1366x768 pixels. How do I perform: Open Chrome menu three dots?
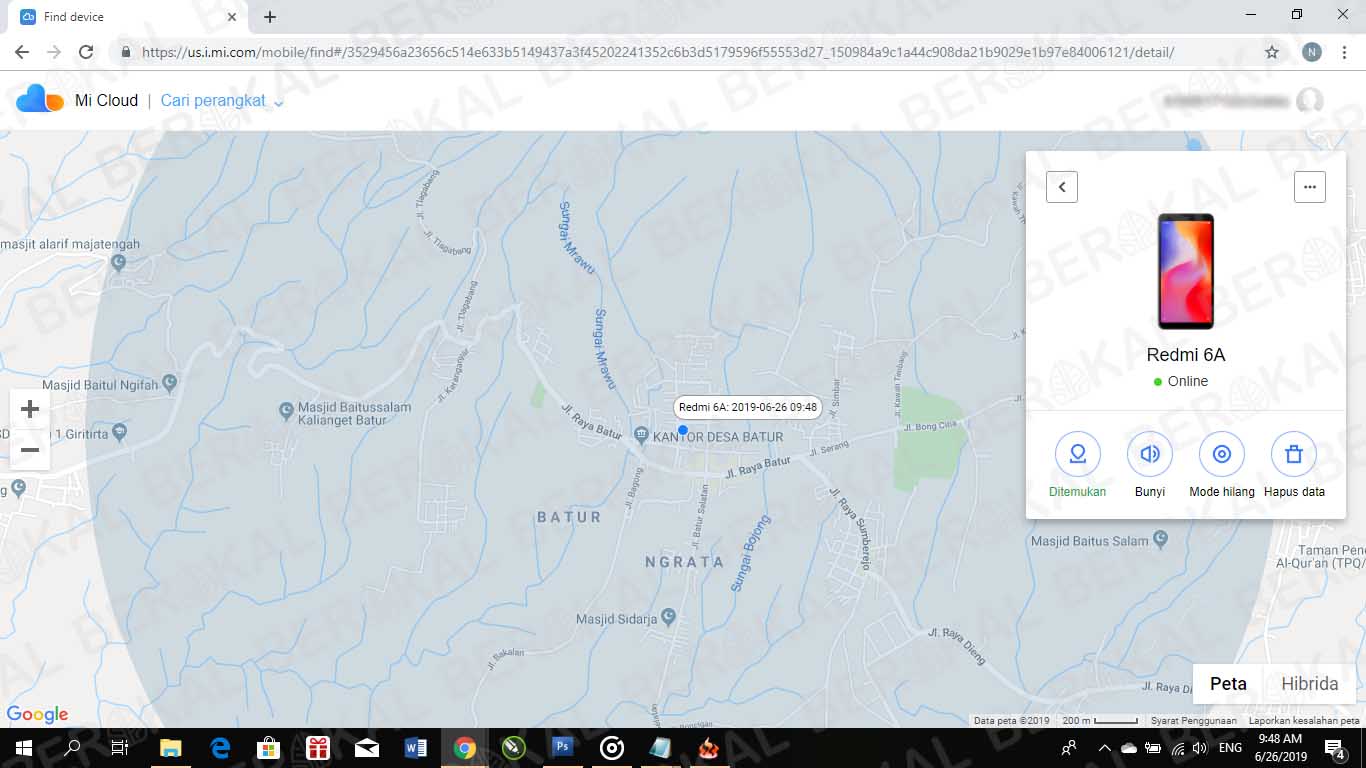1344,52
